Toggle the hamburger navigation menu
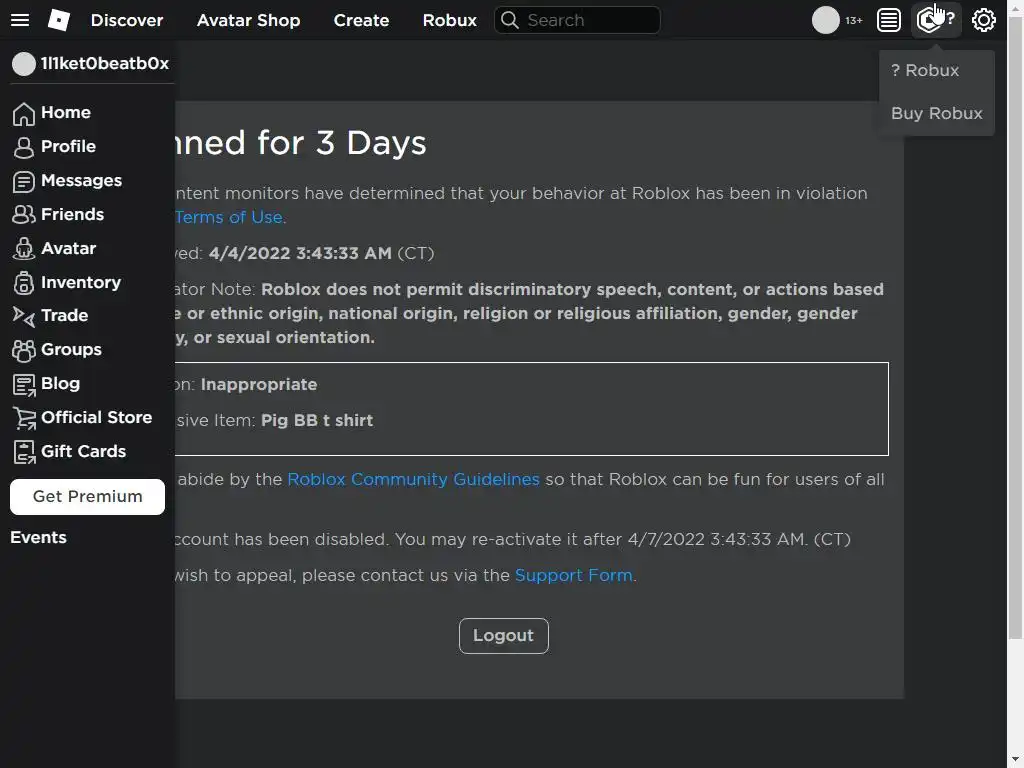The image size is (1024, 768). pyautogui.click(x=20, y=20)
